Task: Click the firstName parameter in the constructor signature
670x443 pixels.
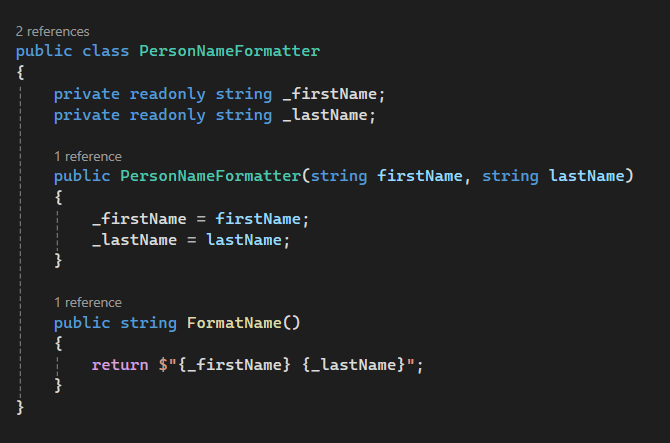Action: point(420,176)
